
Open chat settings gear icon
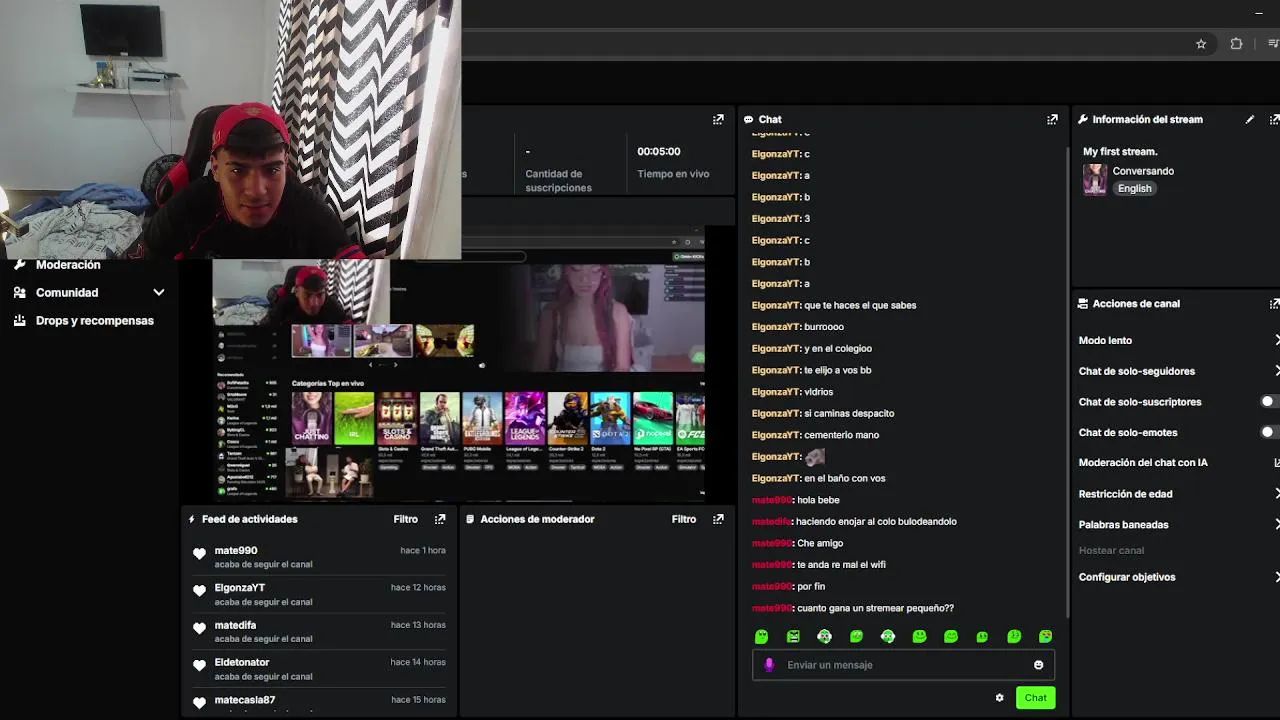click(x=999, y=698)
